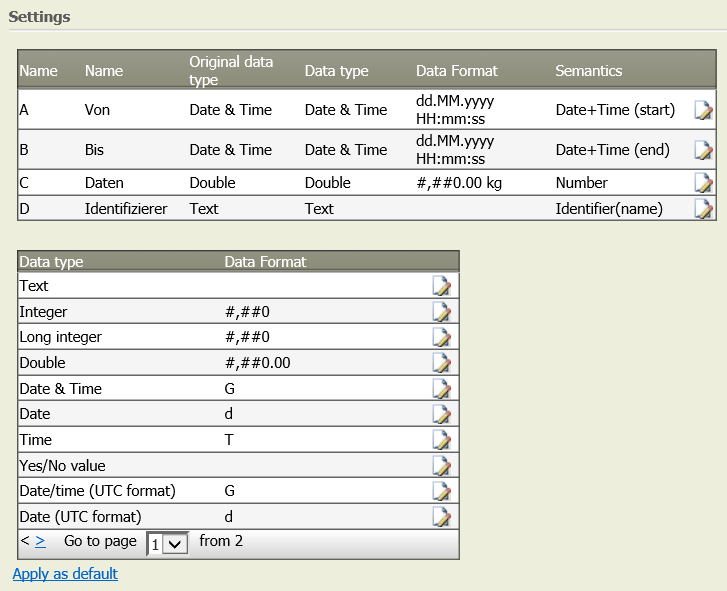Click the 'from 2' page count text
Image resolution: width=727 pixels, height=591 pixels.
pos(221,541)
